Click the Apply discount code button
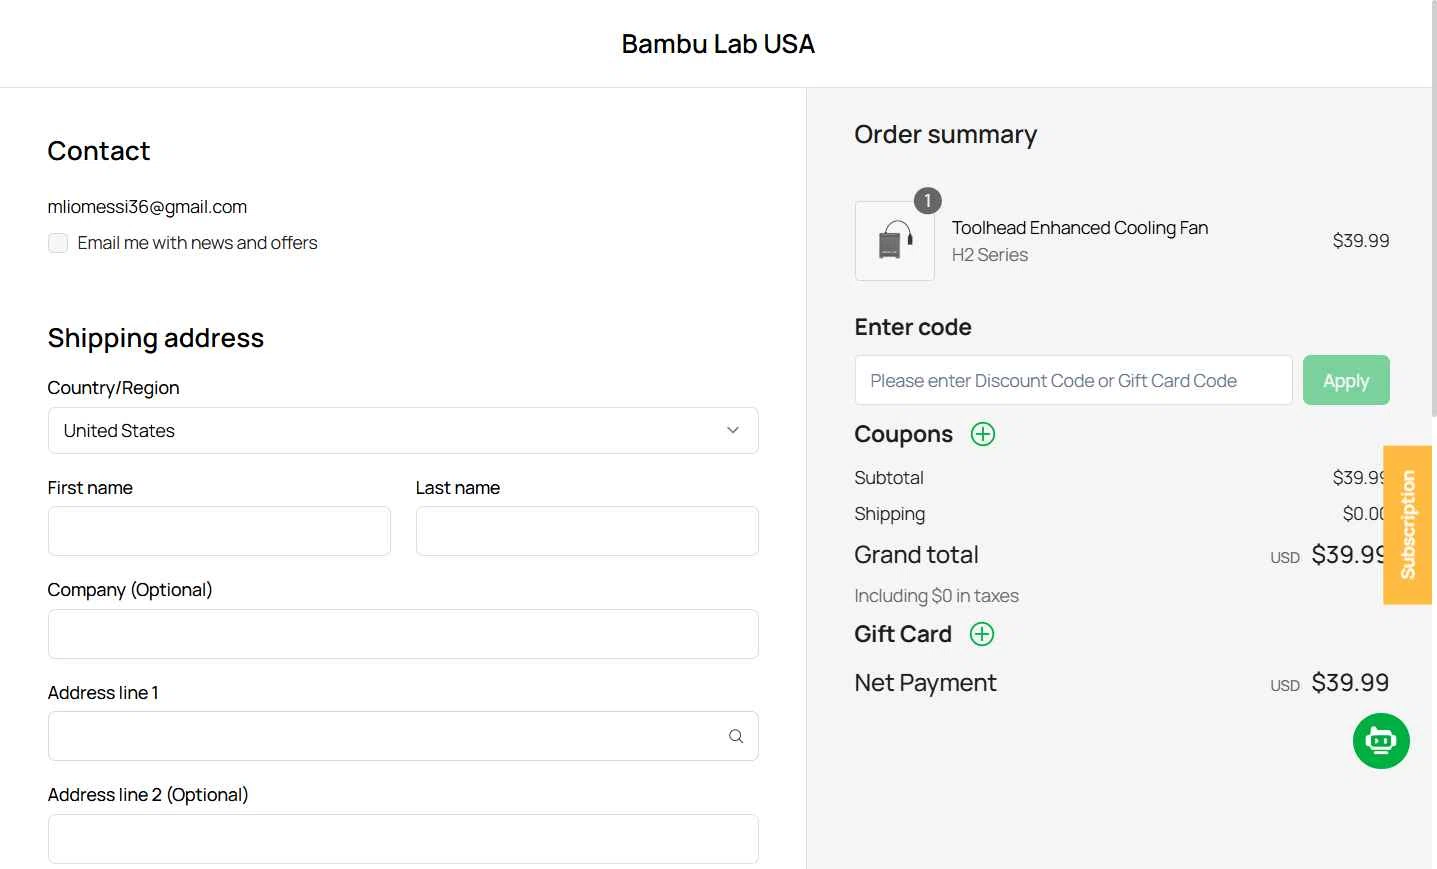1437x869 pixels. 1346,380
